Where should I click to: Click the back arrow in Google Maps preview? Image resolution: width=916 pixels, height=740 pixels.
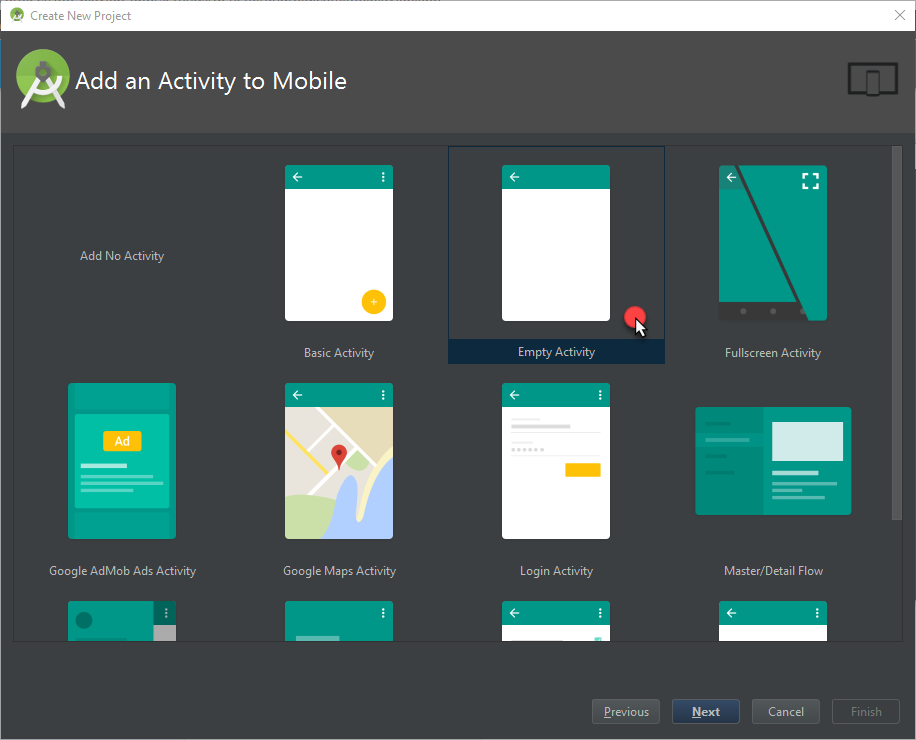tap(297, 395)
